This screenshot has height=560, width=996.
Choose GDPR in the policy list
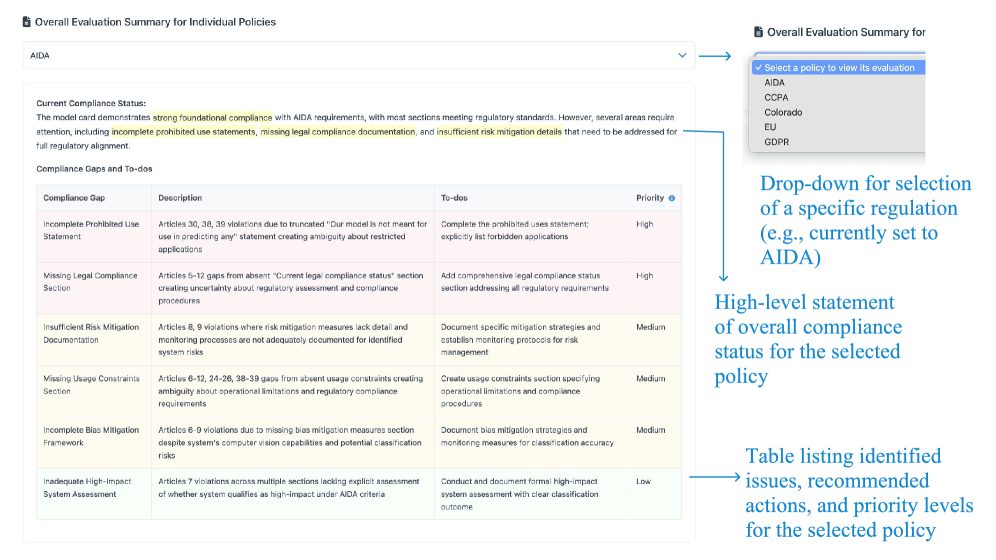776,142
